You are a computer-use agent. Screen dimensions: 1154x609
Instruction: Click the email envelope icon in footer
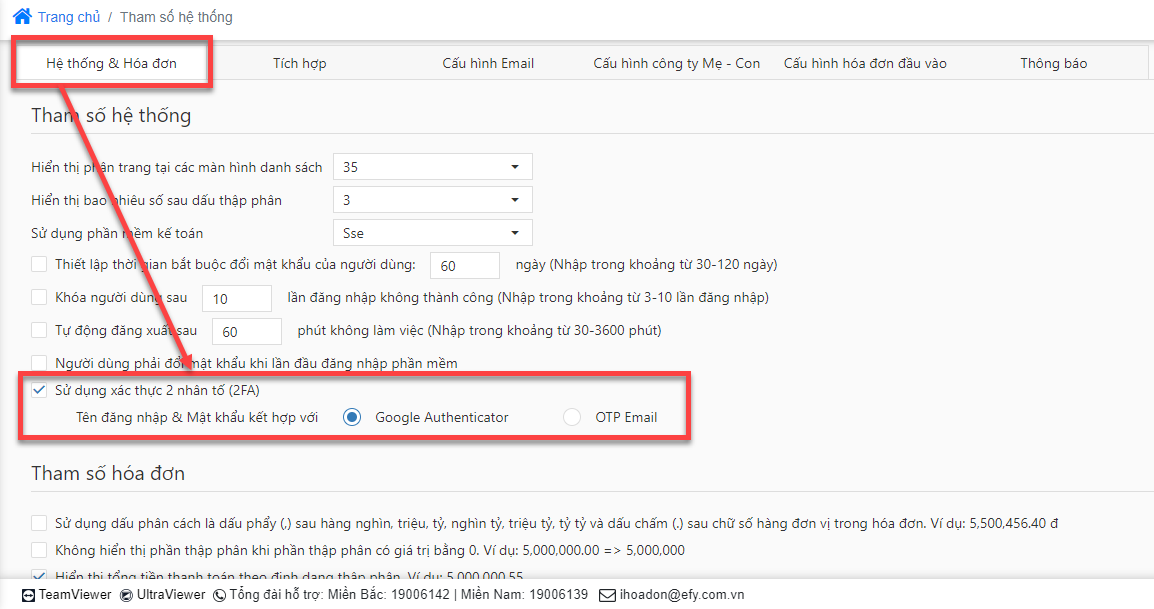[607, 595]
